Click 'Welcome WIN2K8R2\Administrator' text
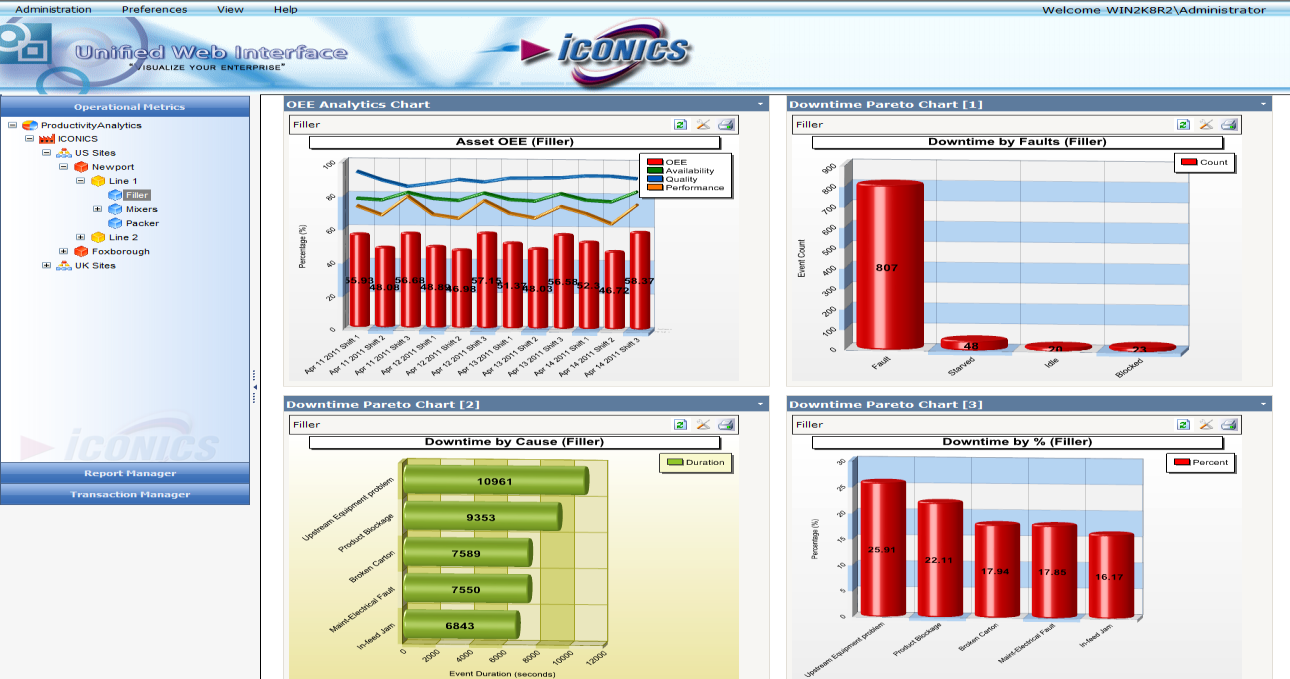Screen dimensions: 1290x679 coord(1153,9)
